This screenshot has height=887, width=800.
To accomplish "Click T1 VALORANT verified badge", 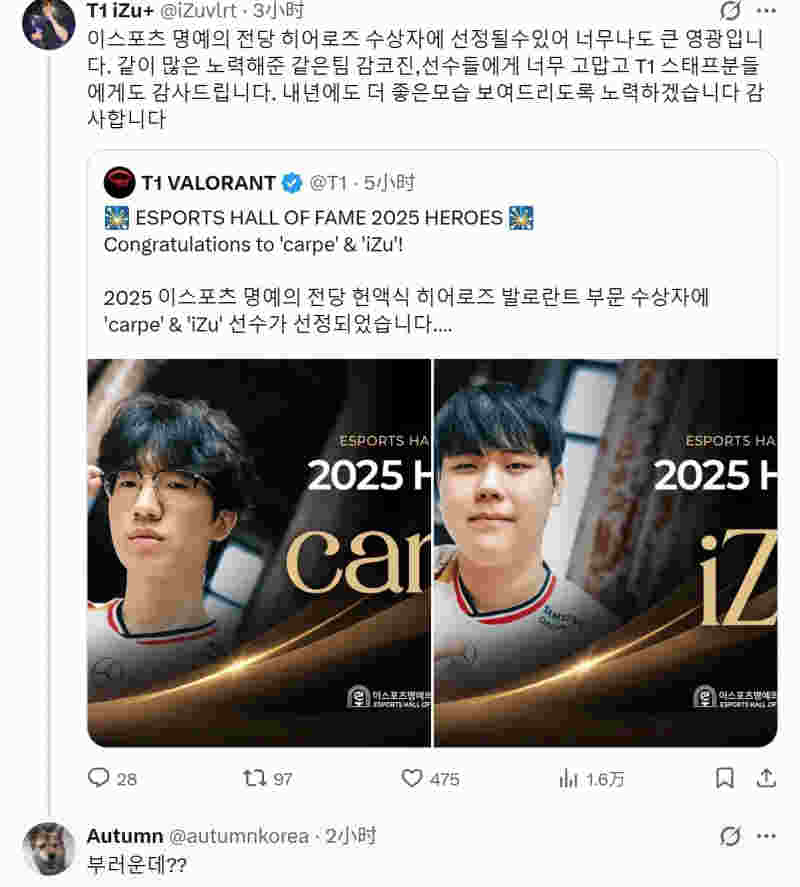I will (292, 183).
